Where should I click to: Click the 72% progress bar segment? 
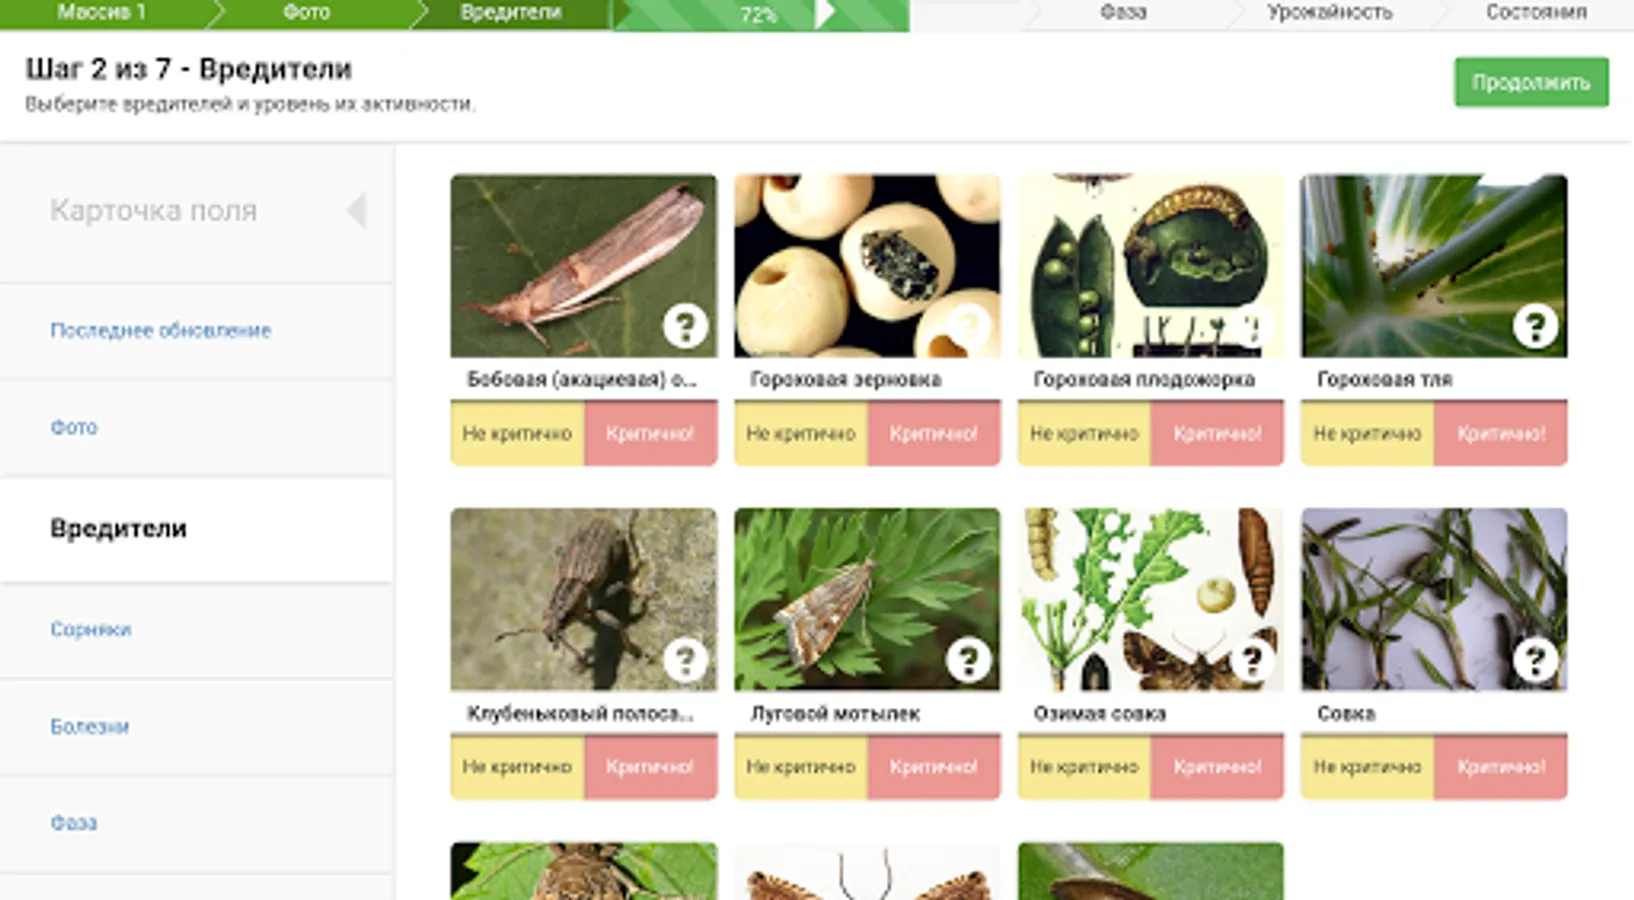(x=760, y=15)
